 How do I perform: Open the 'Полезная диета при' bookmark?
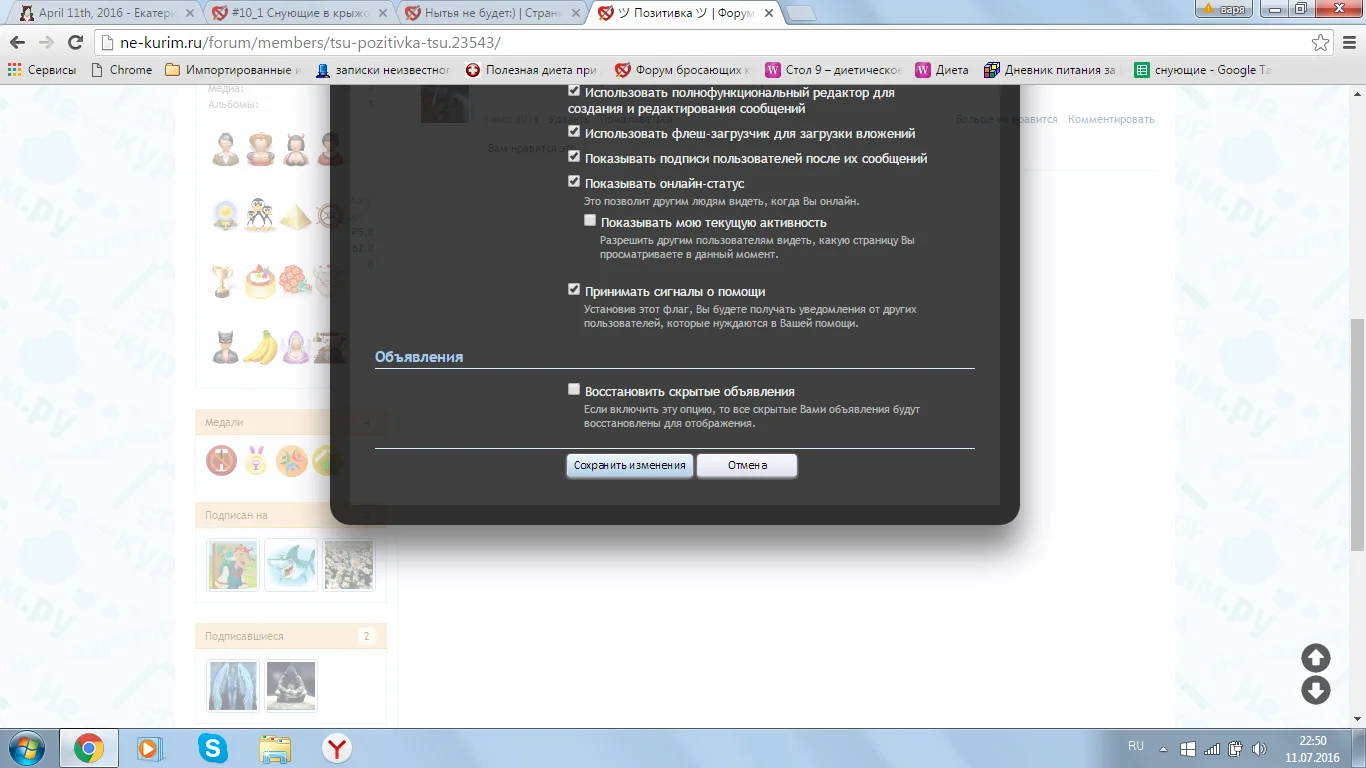(x=531, y=70)
